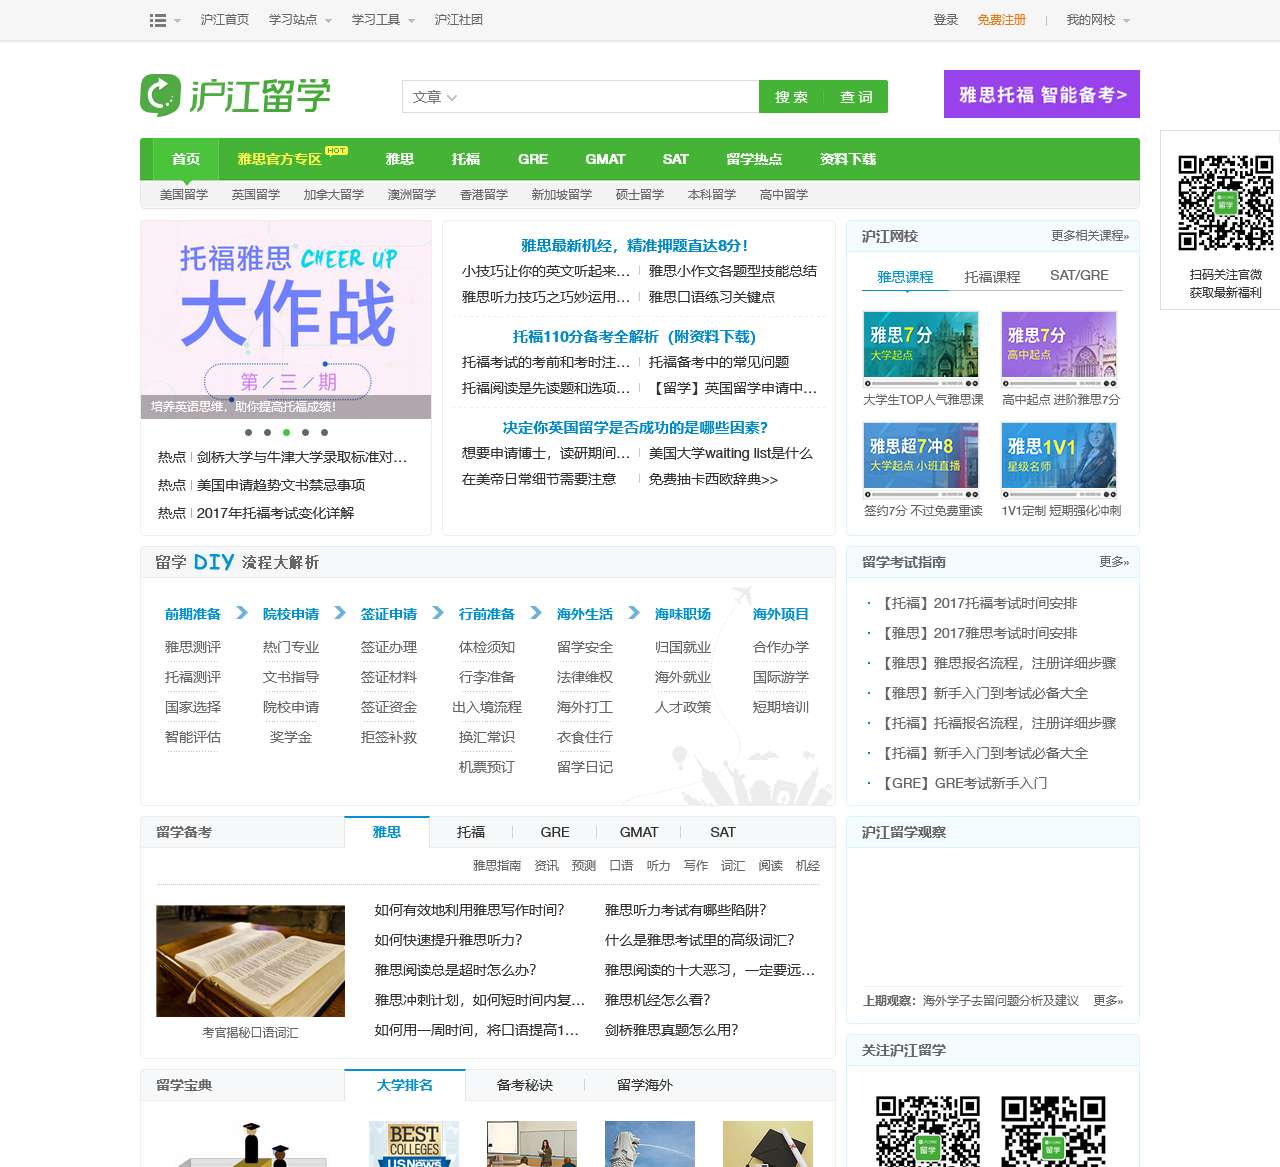Open 更多相关课程 link

[x=1089, y=236]
